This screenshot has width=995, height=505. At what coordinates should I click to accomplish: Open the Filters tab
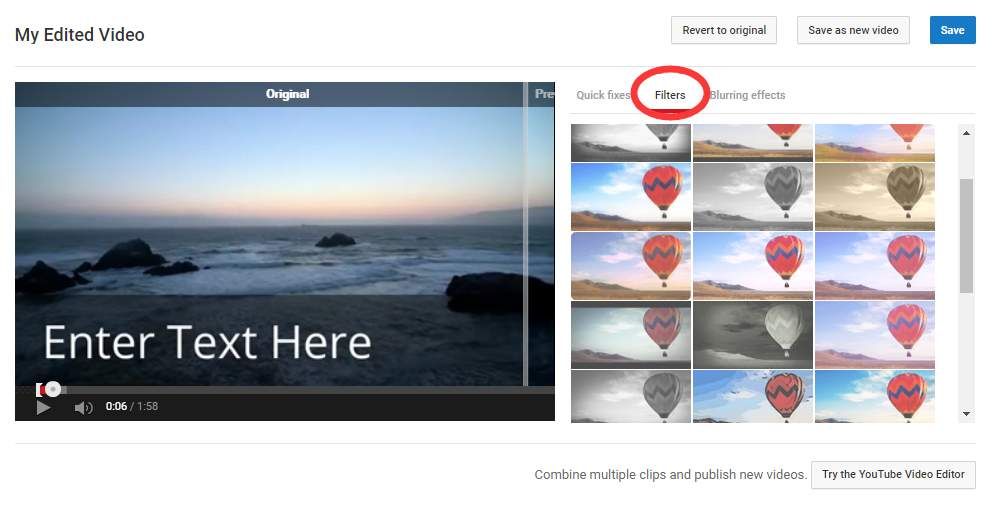click(670, 95)
